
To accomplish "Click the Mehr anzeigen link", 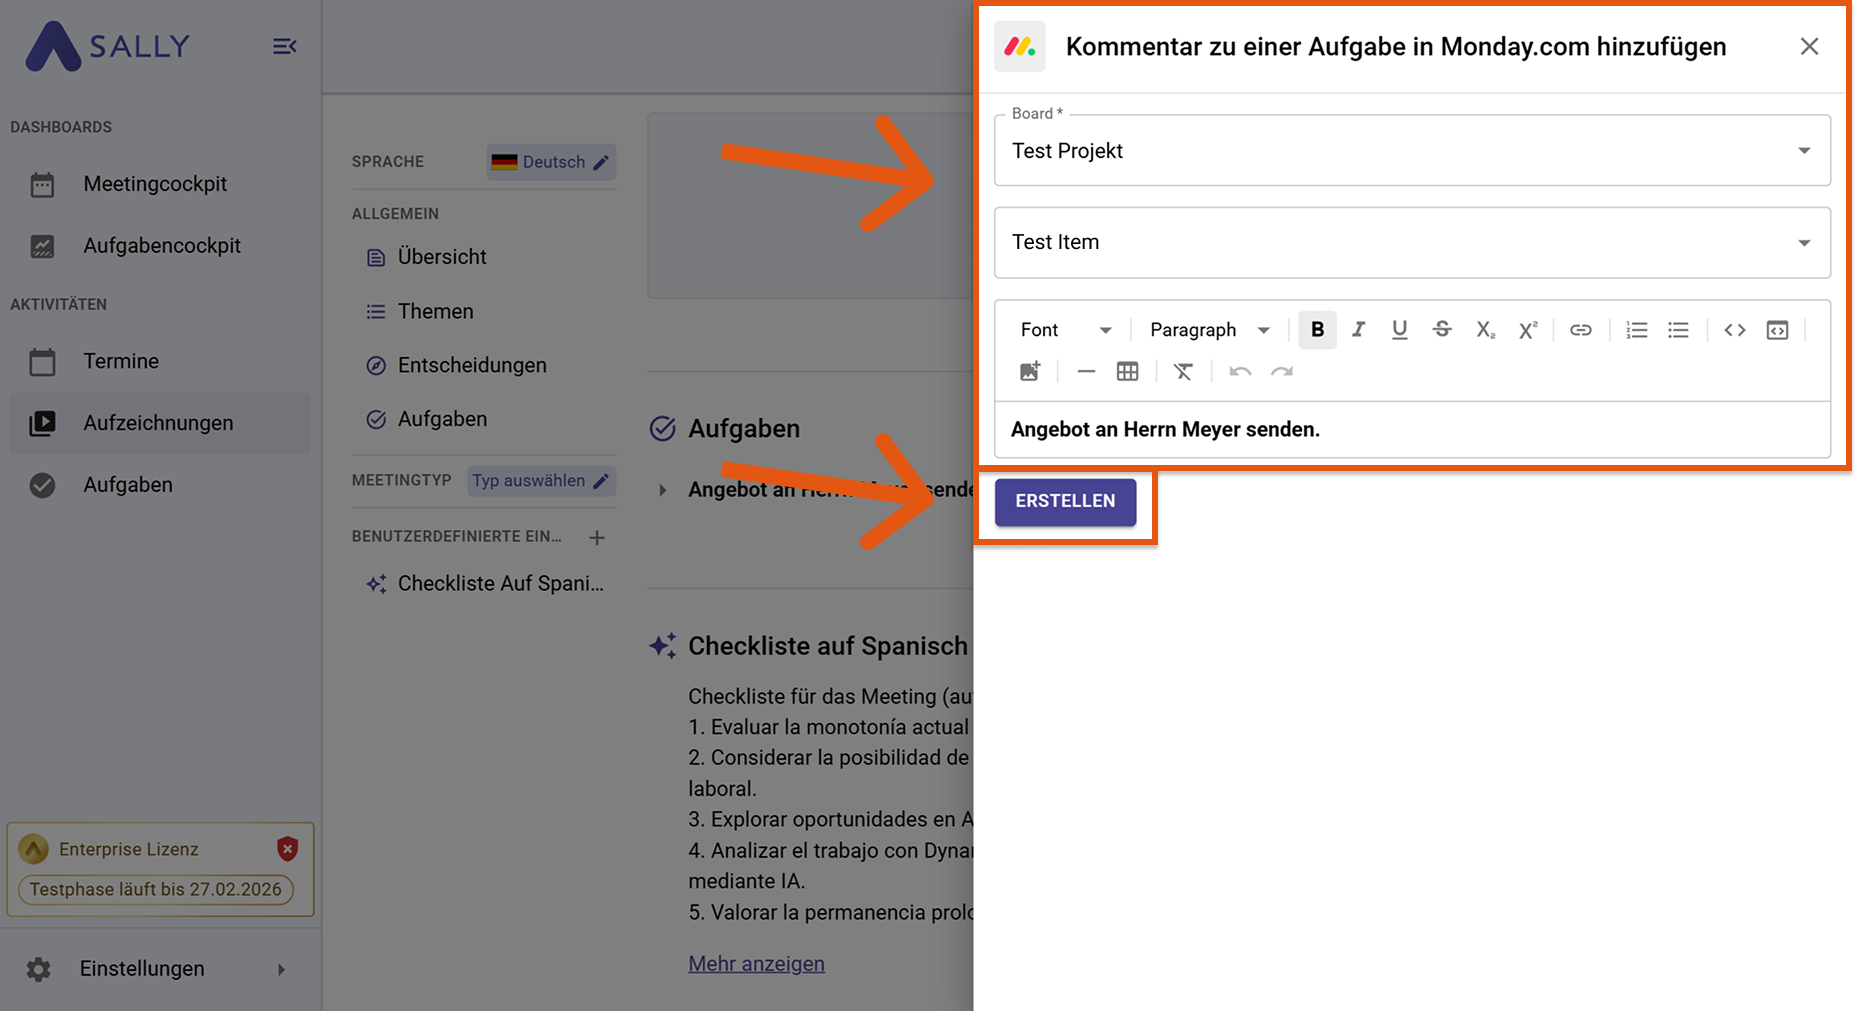I will pyautogui.click(x=756, y=964).
